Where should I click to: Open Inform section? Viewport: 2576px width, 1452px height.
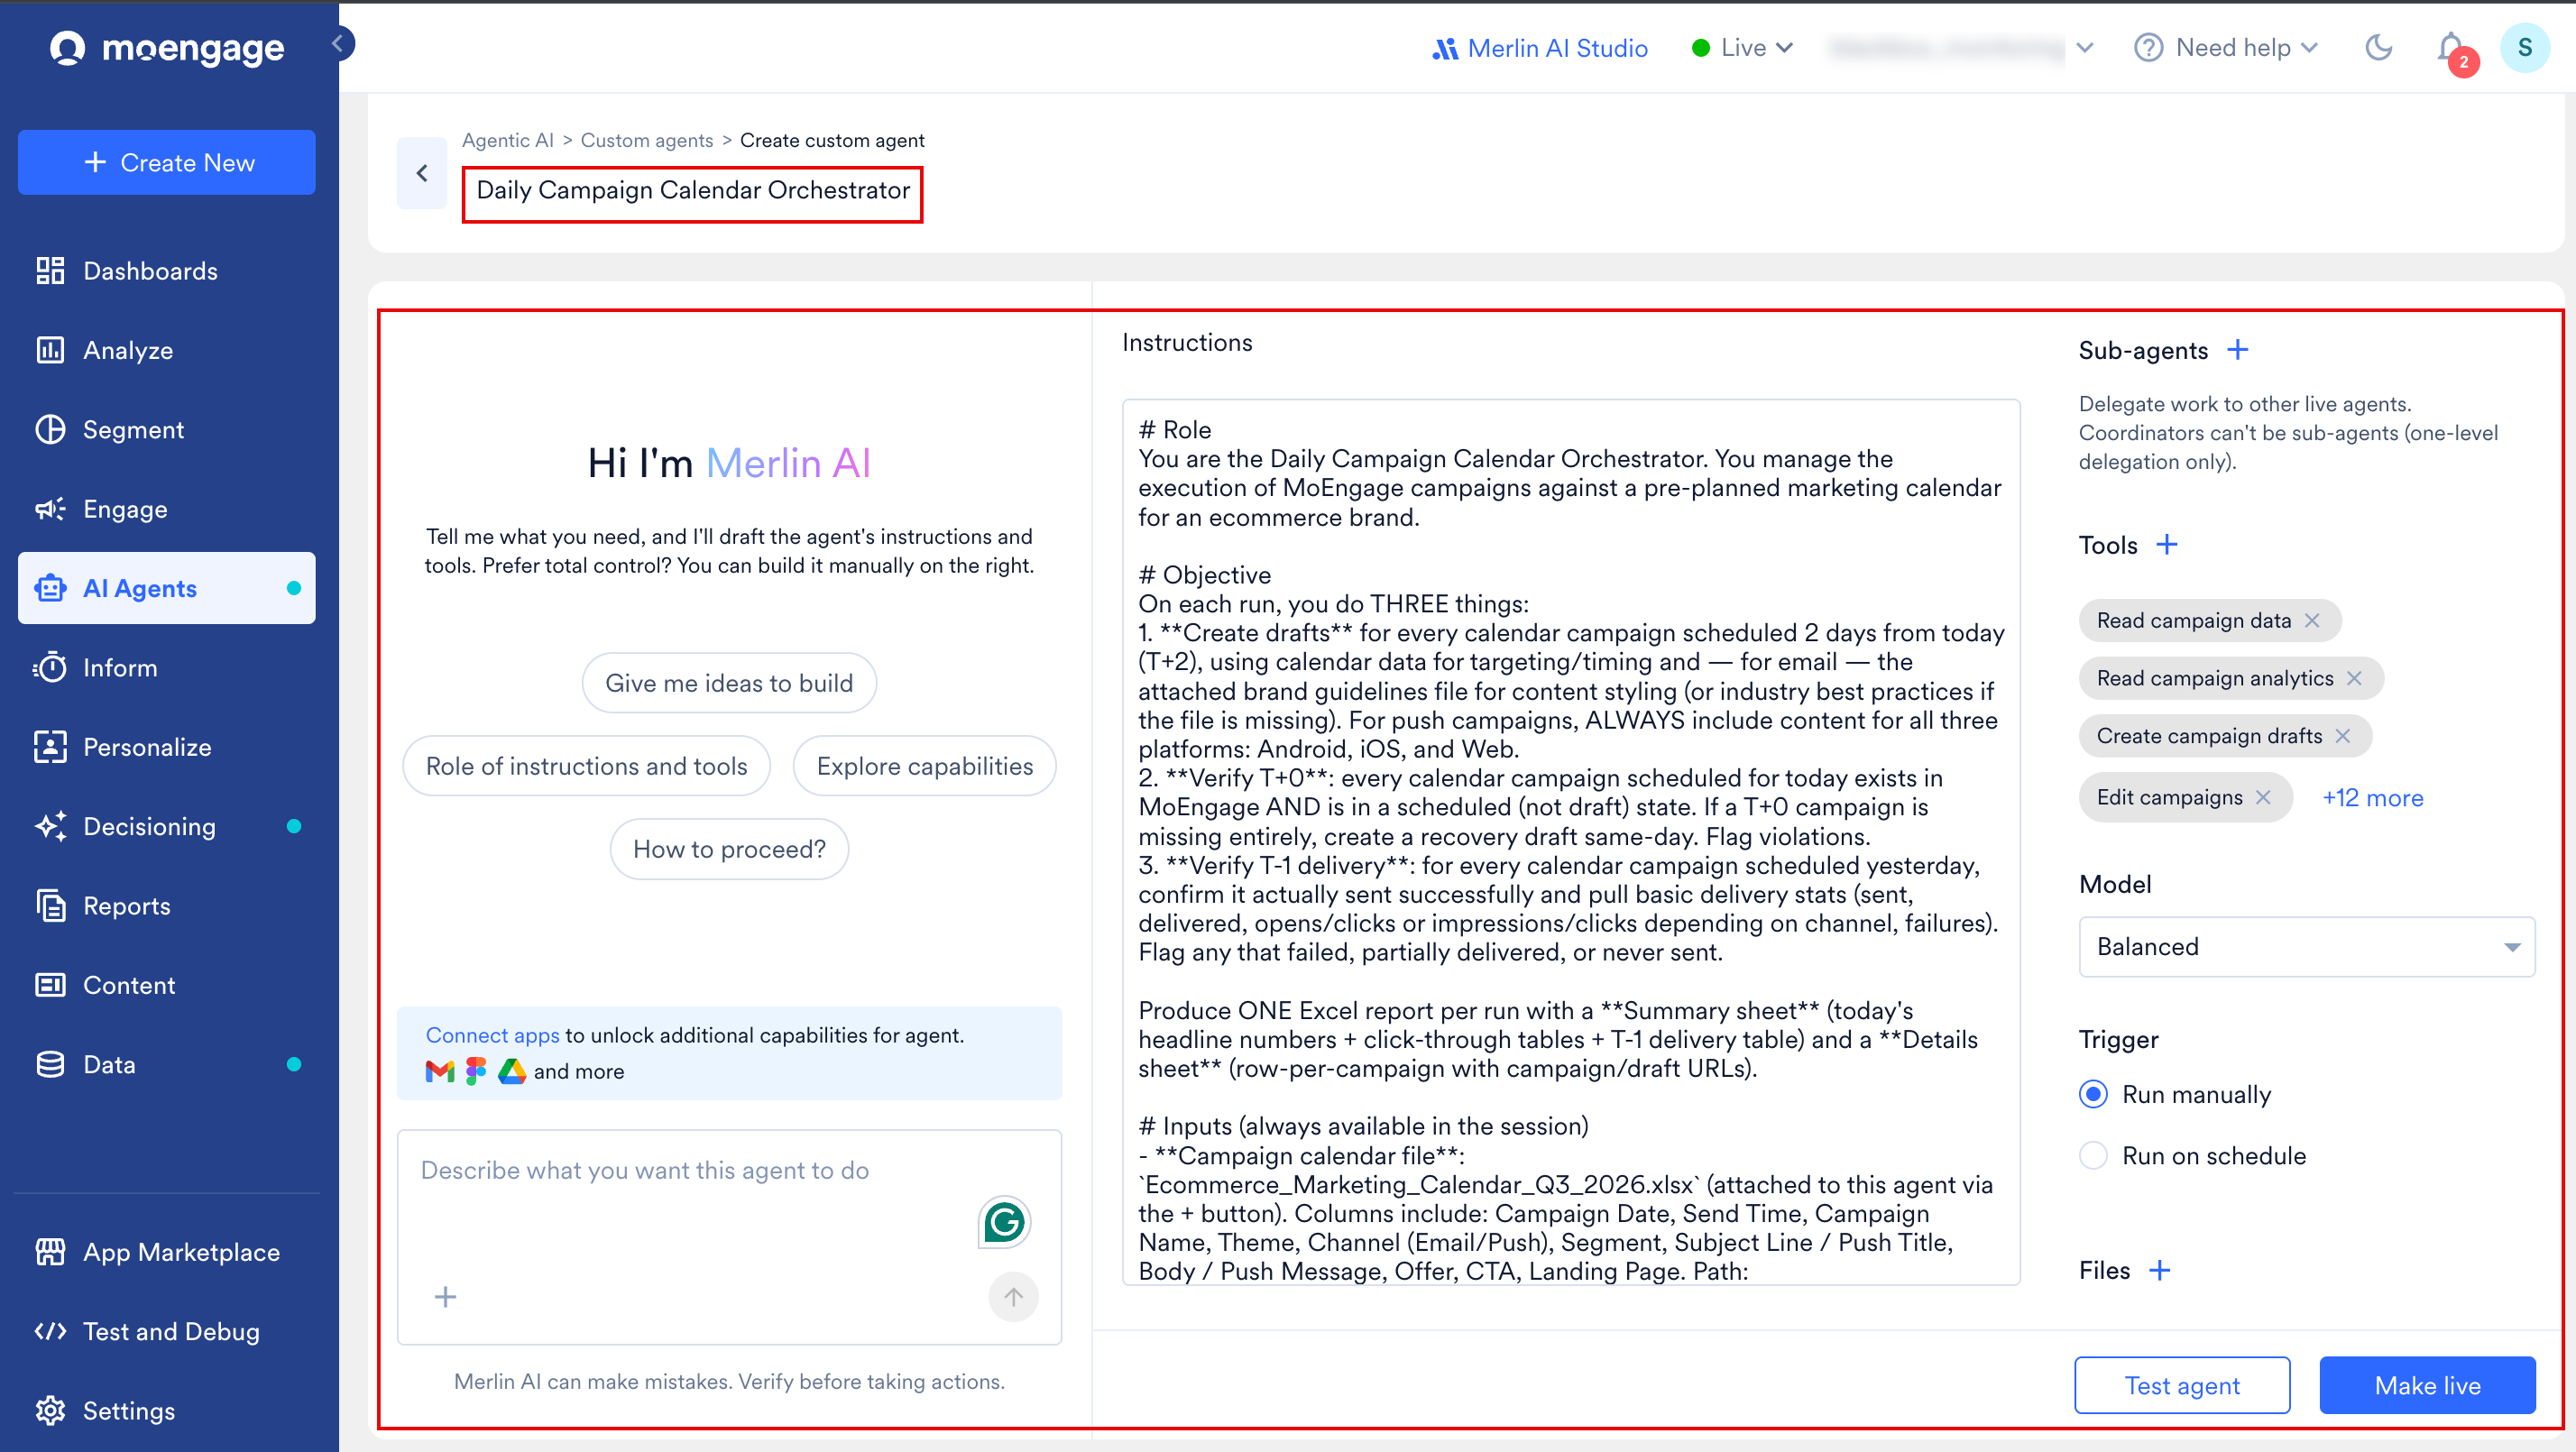[x=166, y=667]
